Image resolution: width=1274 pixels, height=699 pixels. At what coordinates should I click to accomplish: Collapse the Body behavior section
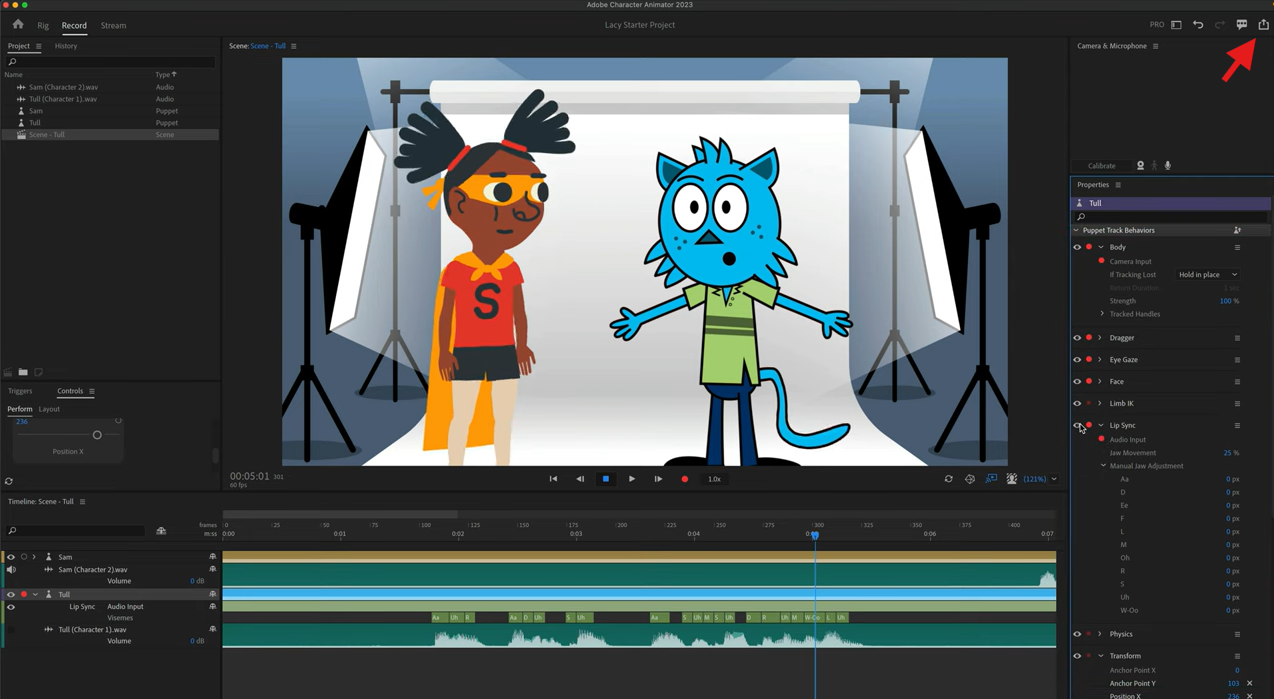click(x=1101, y=247)
